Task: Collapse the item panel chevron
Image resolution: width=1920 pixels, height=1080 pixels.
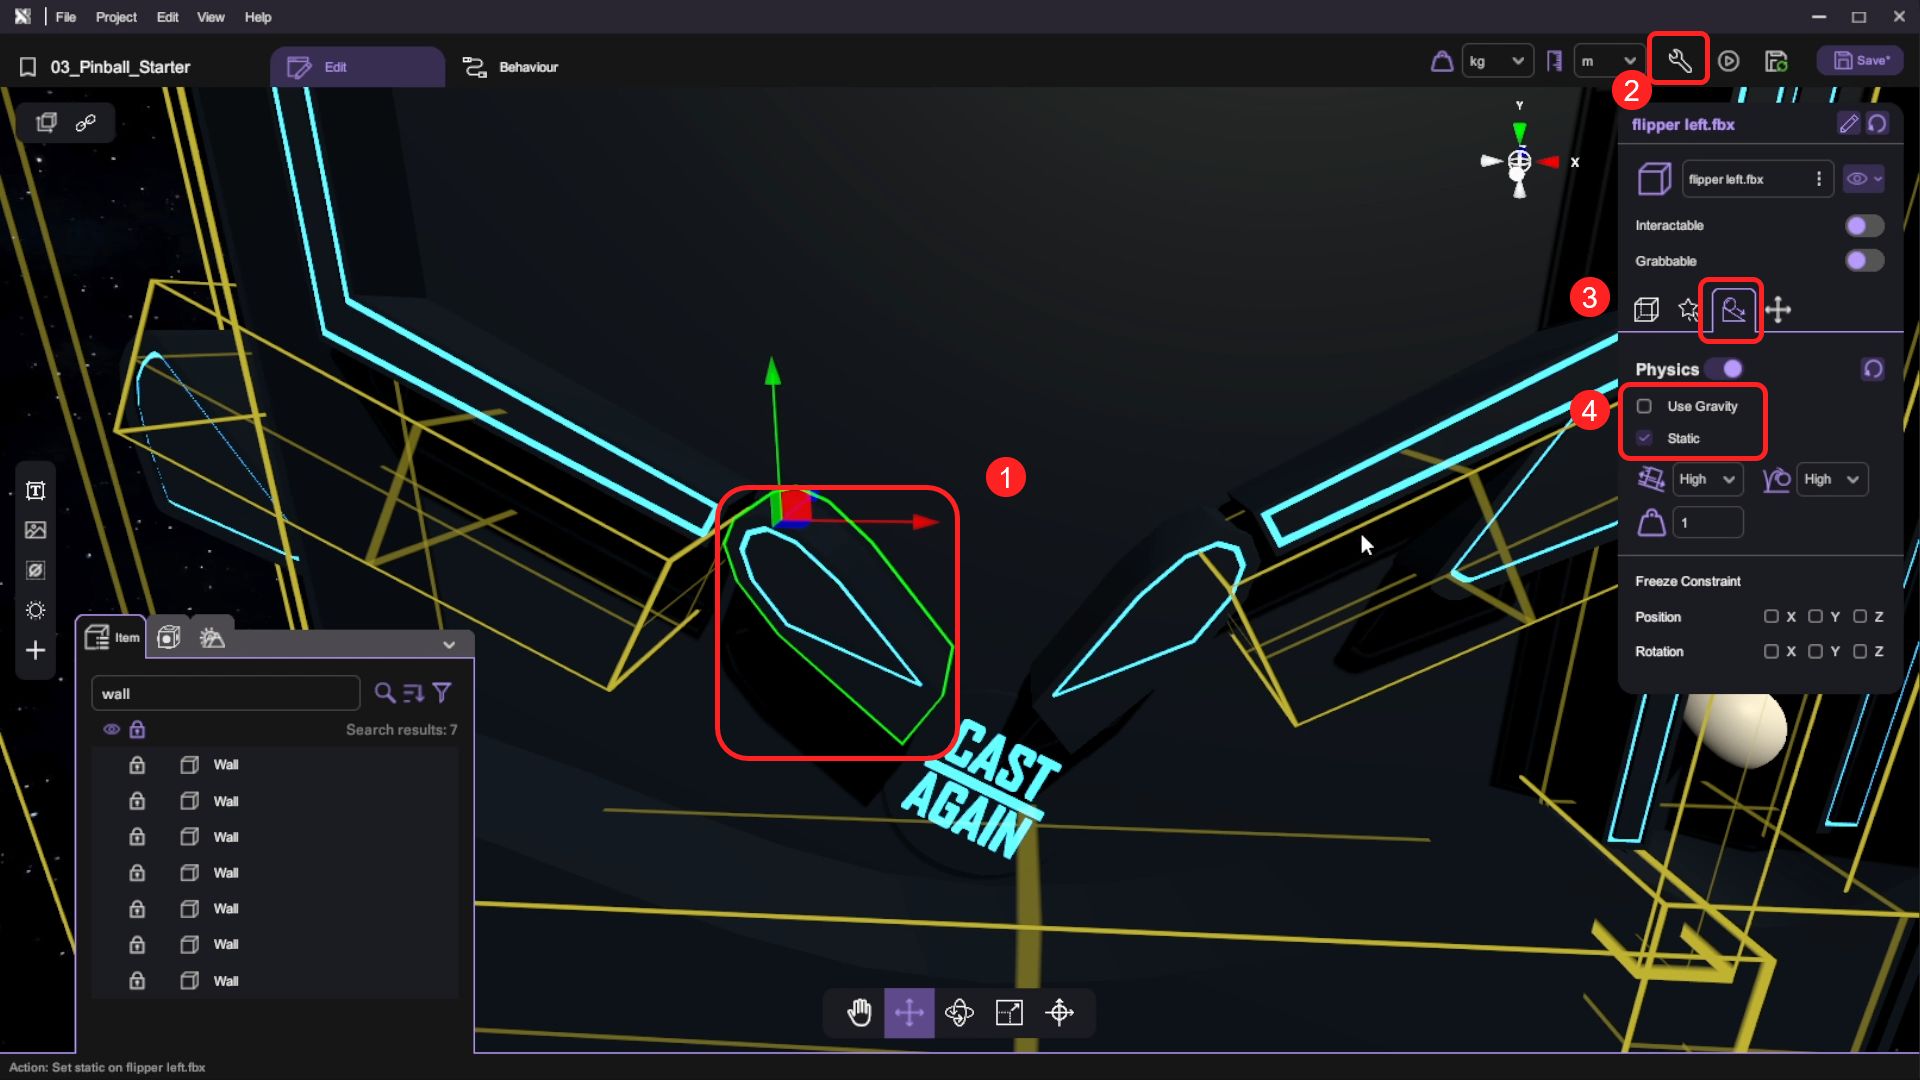Action: tap(449, 645)
